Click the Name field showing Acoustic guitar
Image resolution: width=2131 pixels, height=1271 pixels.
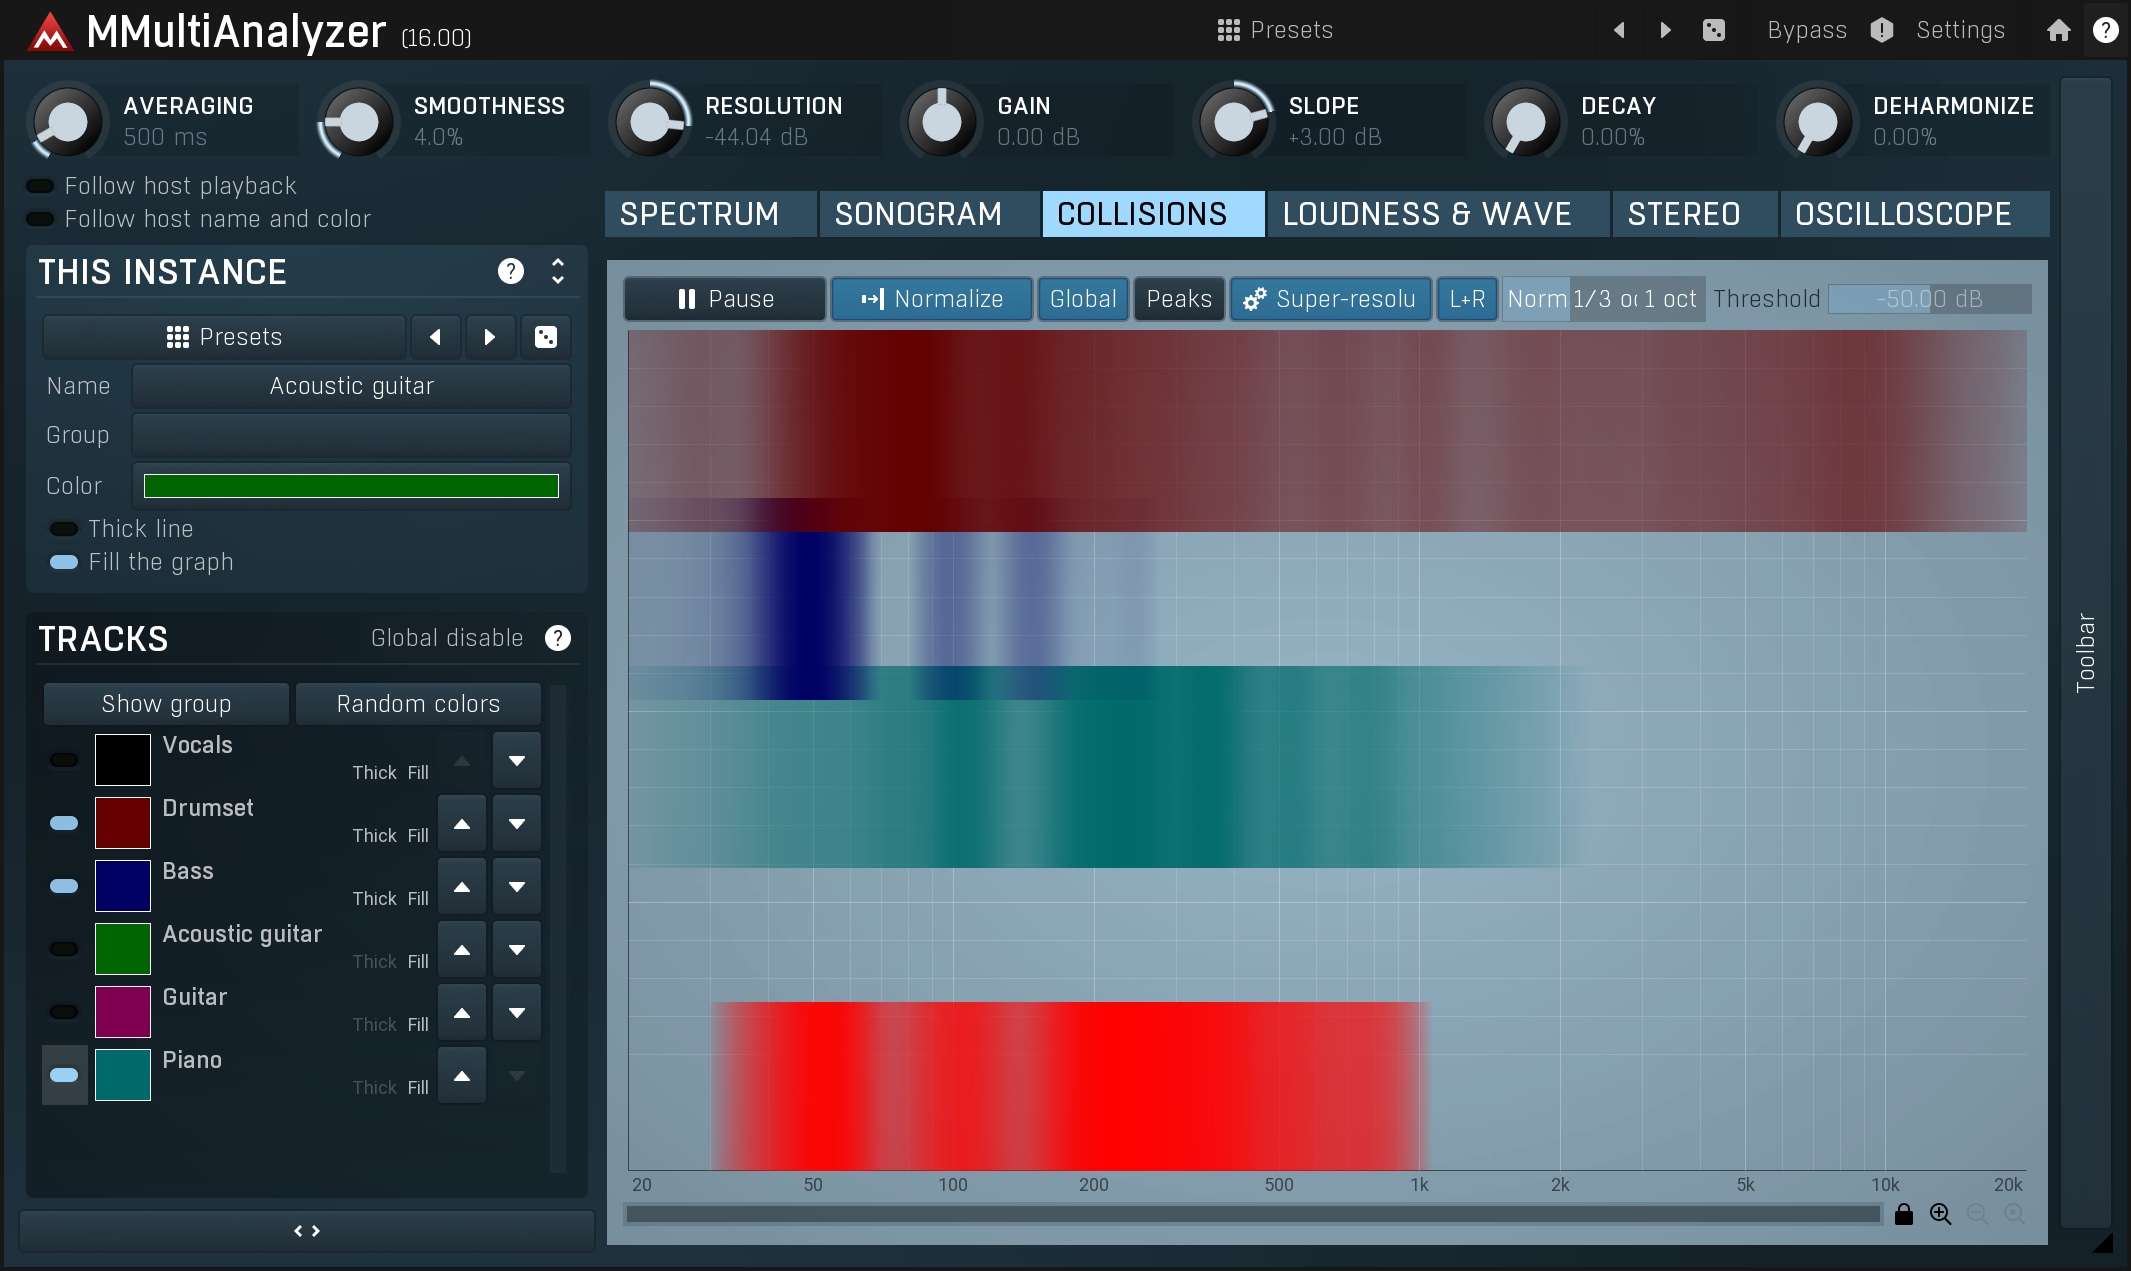click(351, 386)
